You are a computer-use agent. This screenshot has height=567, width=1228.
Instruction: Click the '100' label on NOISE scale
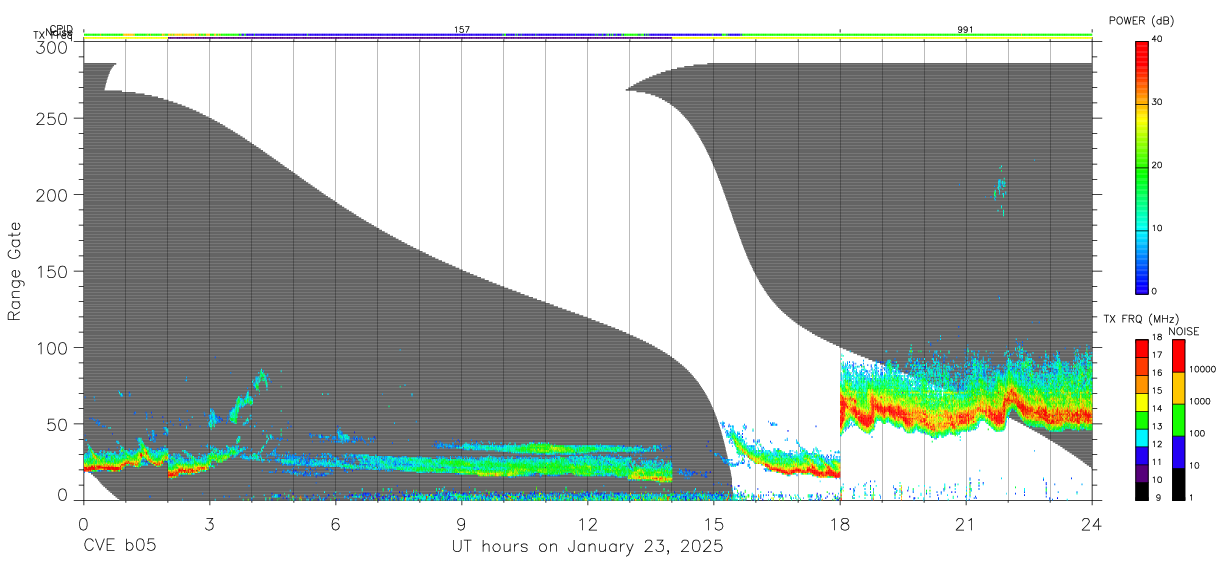pos(1198,433)
